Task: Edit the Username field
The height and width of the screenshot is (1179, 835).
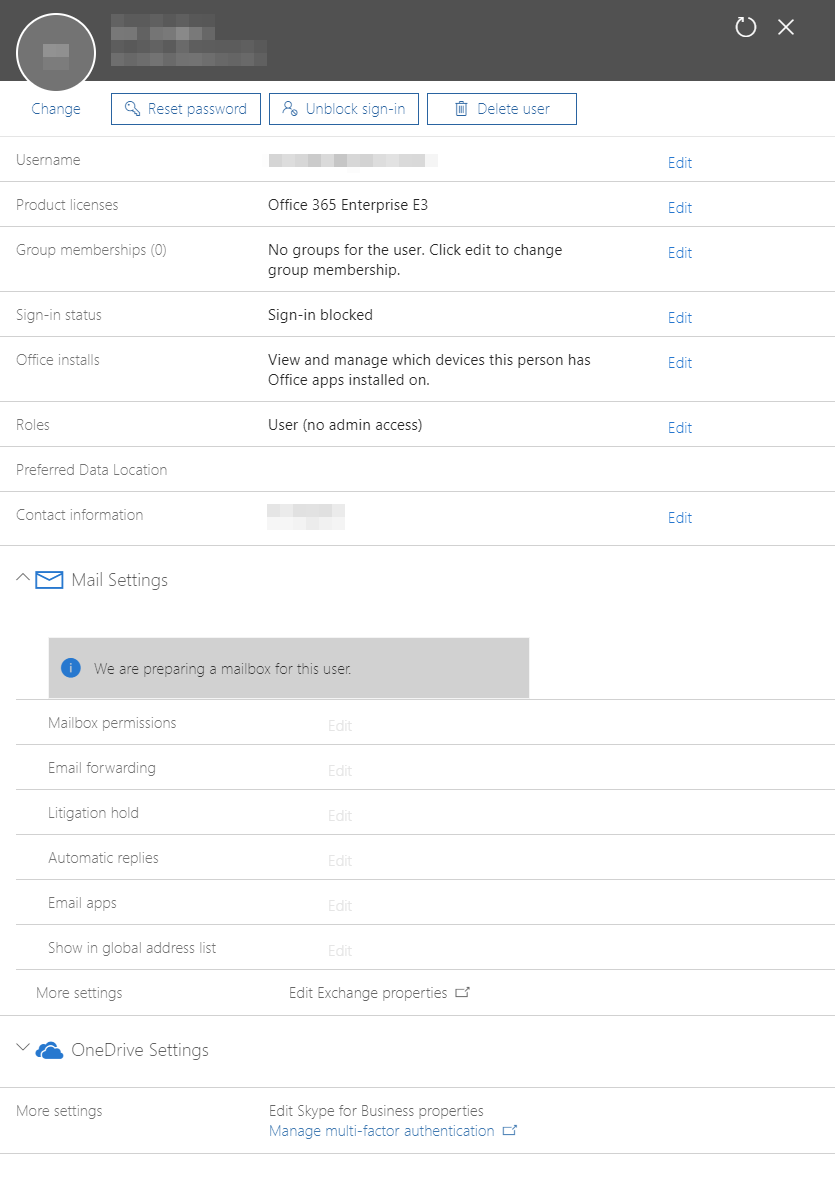Action: click(680, 163)
